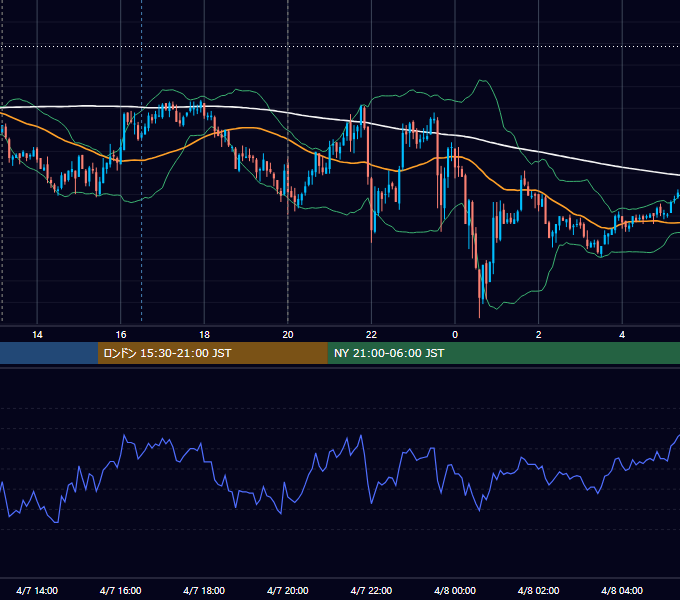Screen dimensions: 680x600
Task: Click the '4/7 18:00' time label
Action: pyautogui.click(x=204, y=591)
